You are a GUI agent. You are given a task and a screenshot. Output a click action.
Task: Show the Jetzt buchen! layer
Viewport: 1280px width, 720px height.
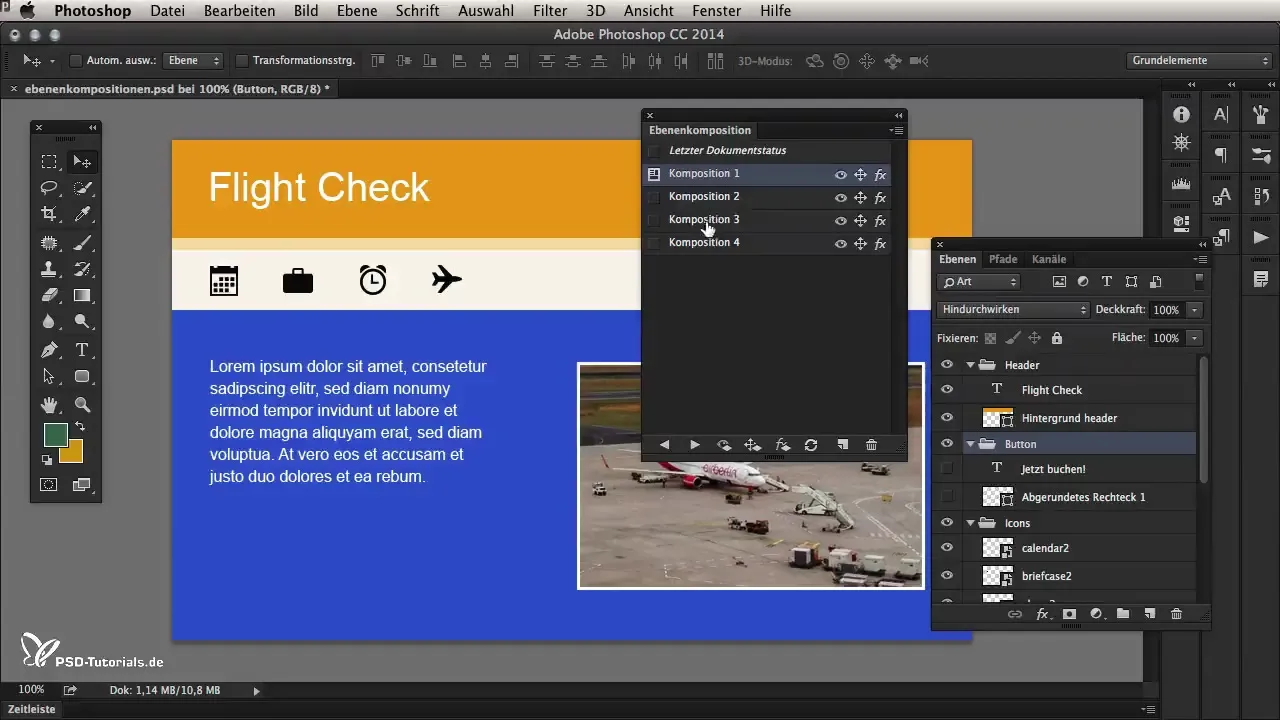[x=947, y=468]
